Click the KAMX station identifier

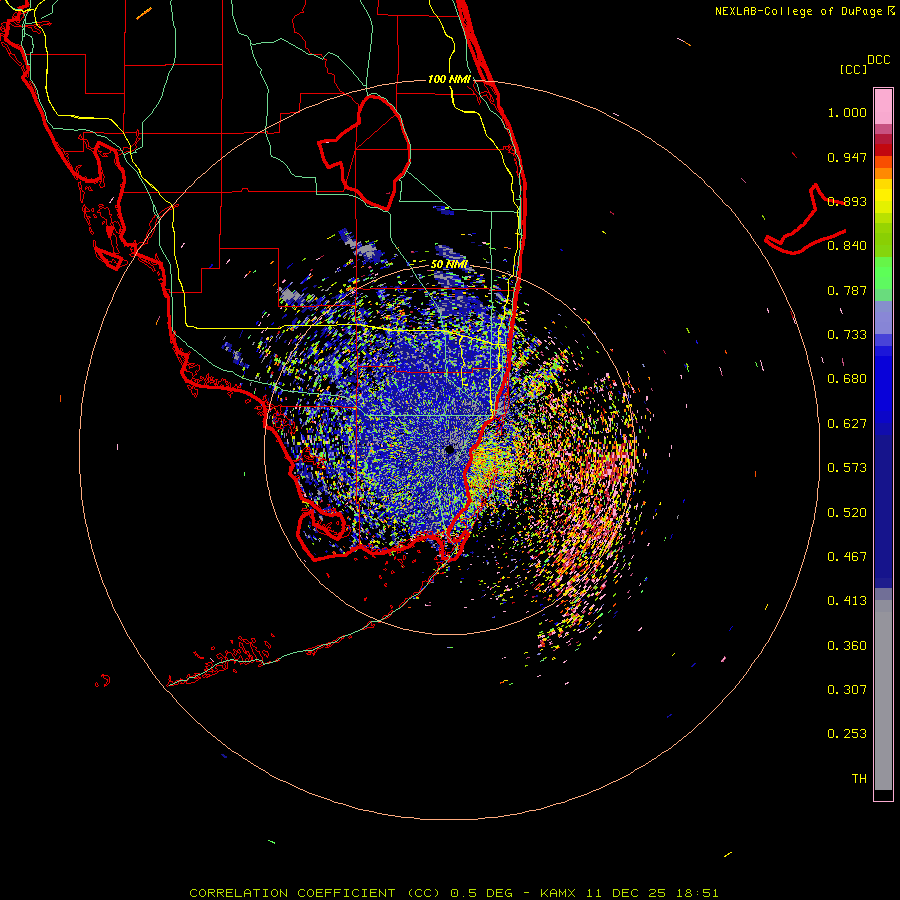(557, 893)
